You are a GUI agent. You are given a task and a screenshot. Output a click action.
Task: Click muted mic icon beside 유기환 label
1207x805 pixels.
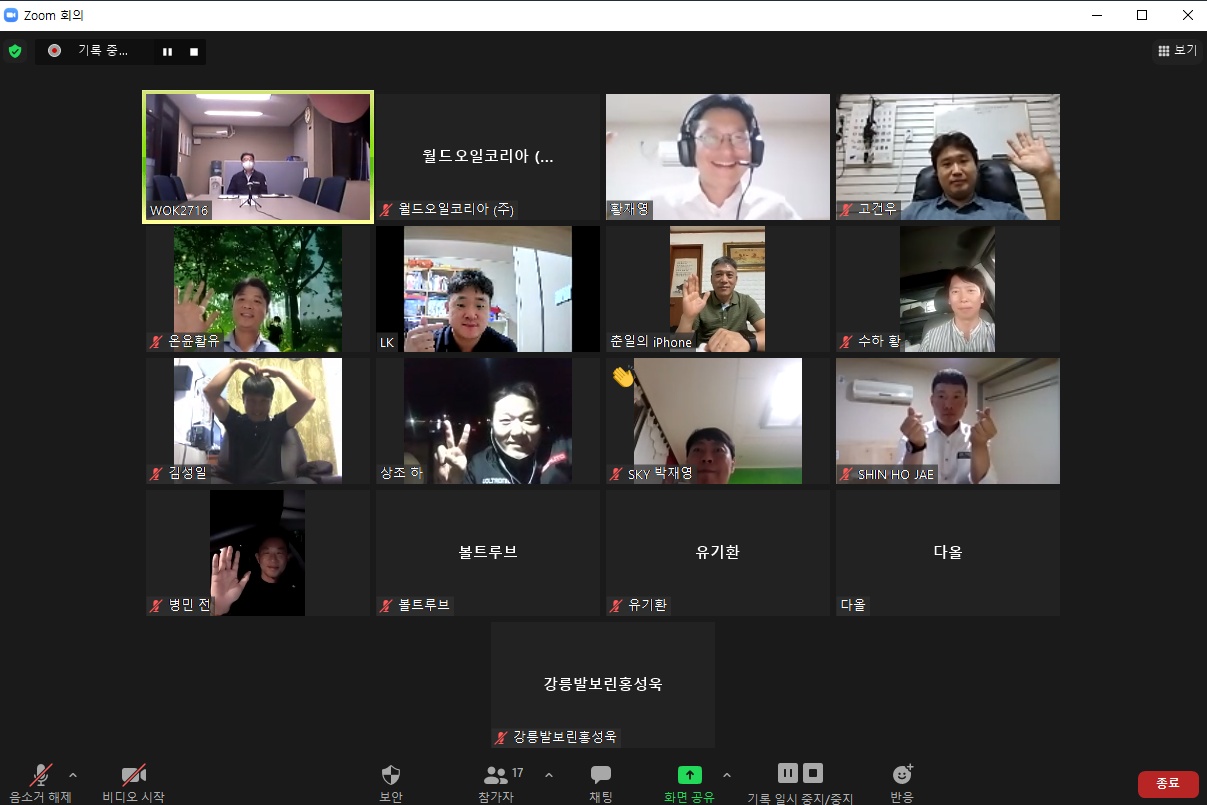coord(617,606)
